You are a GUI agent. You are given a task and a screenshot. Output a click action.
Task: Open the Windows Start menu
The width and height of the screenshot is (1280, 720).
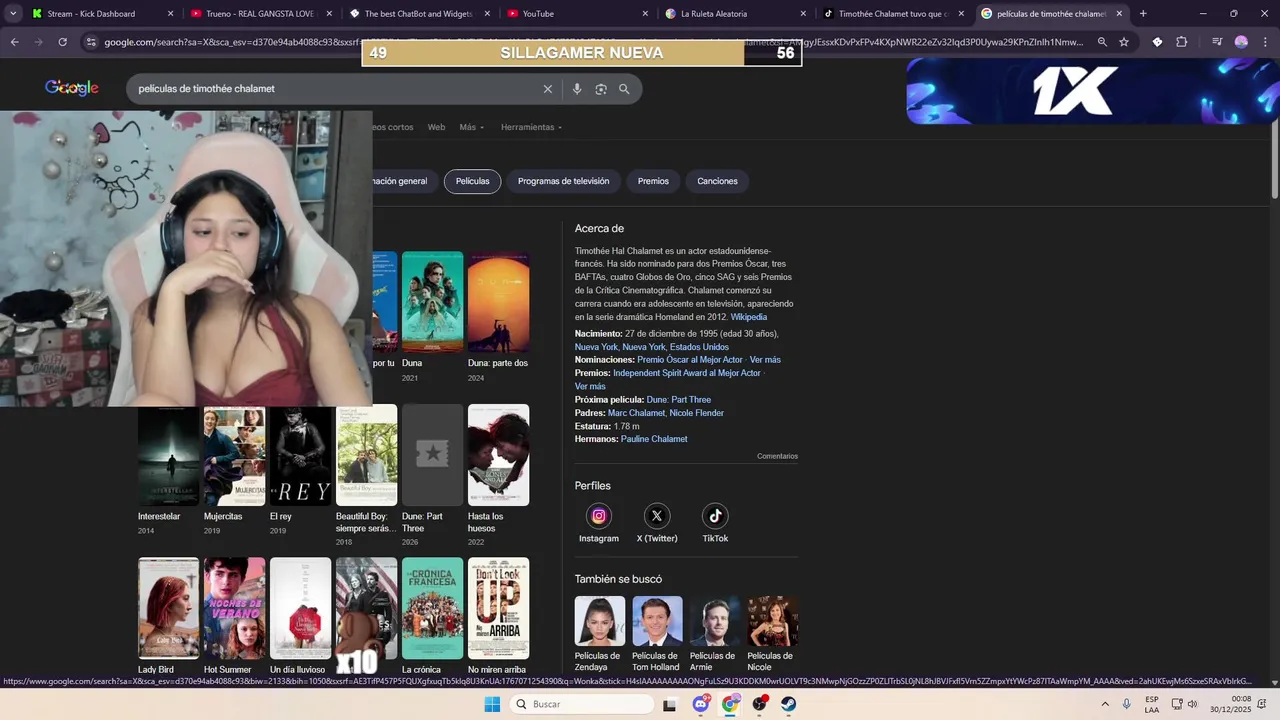pos(492,704)
